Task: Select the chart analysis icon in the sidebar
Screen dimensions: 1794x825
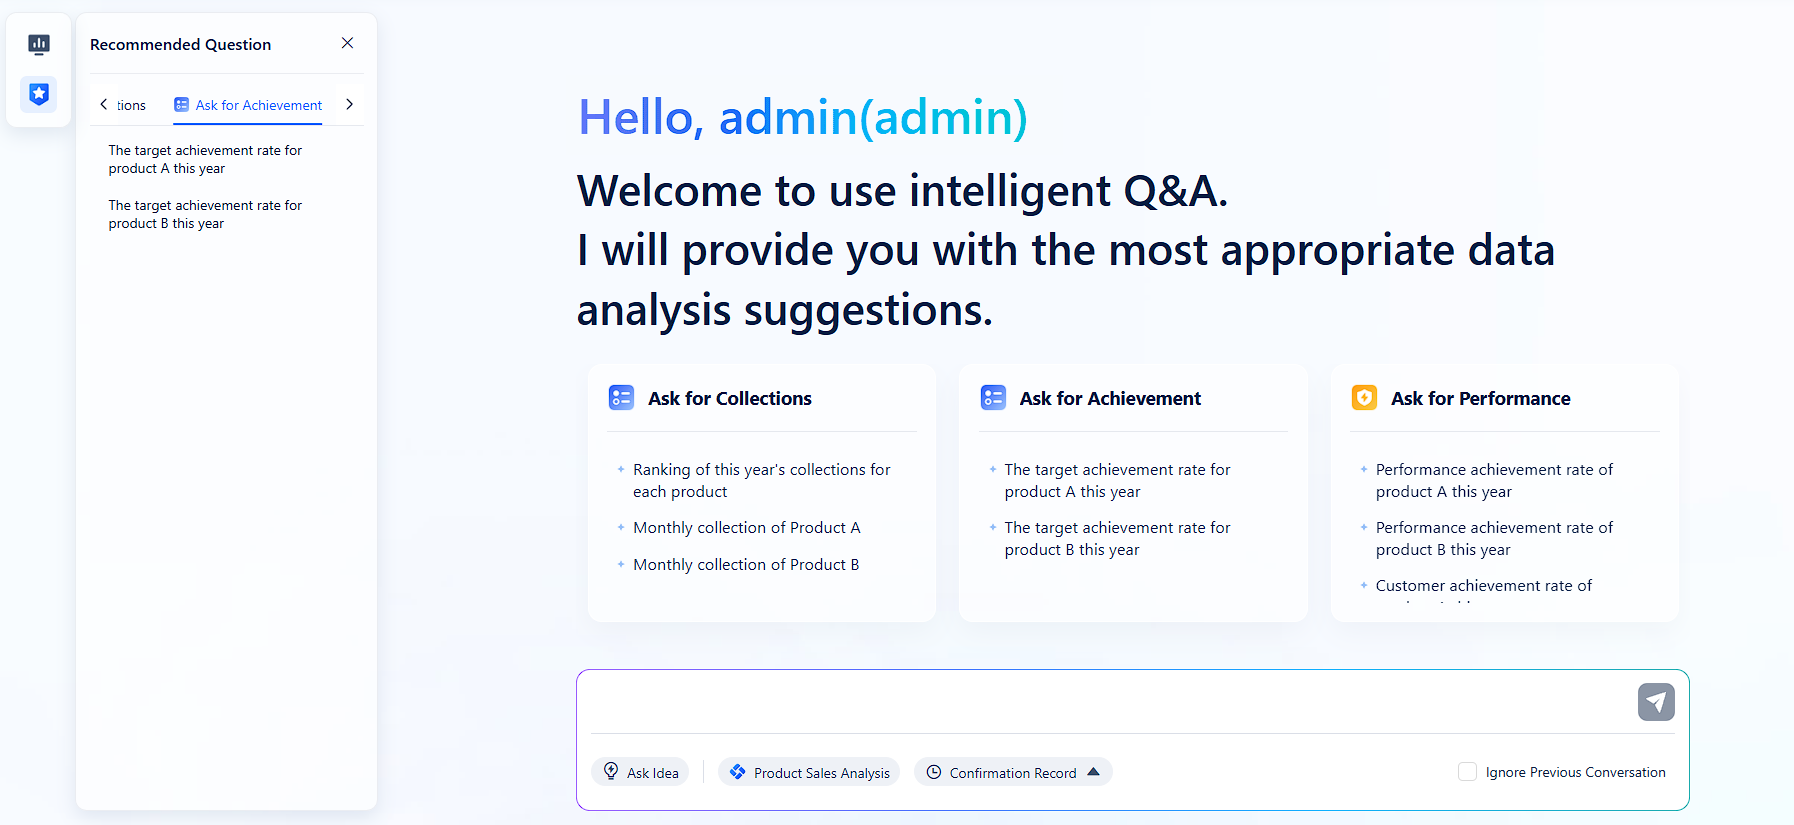Action: coord(39,44)
